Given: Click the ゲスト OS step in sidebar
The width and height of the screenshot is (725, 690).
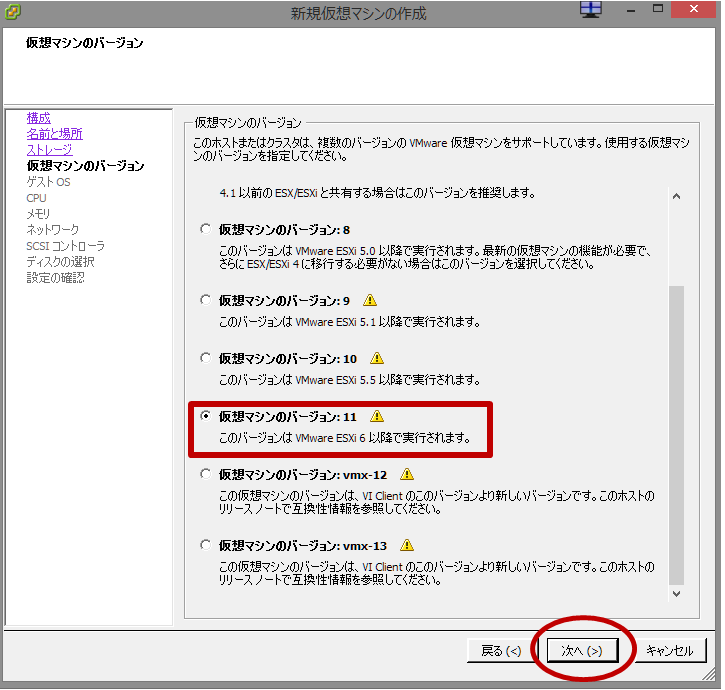Looking at the screenshot, I should (x=49, y=182).
